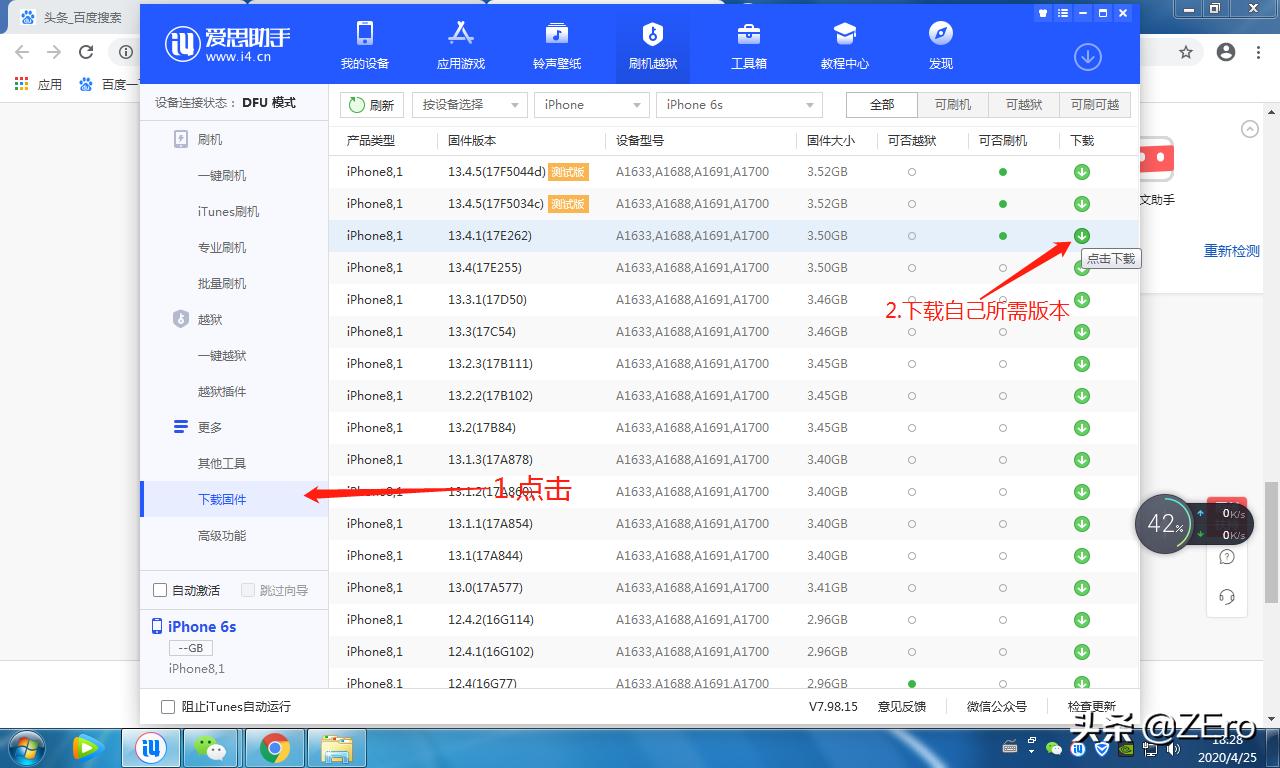Download firmware 13.3(17C54)
The width and height of the screenshot is (1280, 768).
pyautogui.click(x=1081, y=332)
